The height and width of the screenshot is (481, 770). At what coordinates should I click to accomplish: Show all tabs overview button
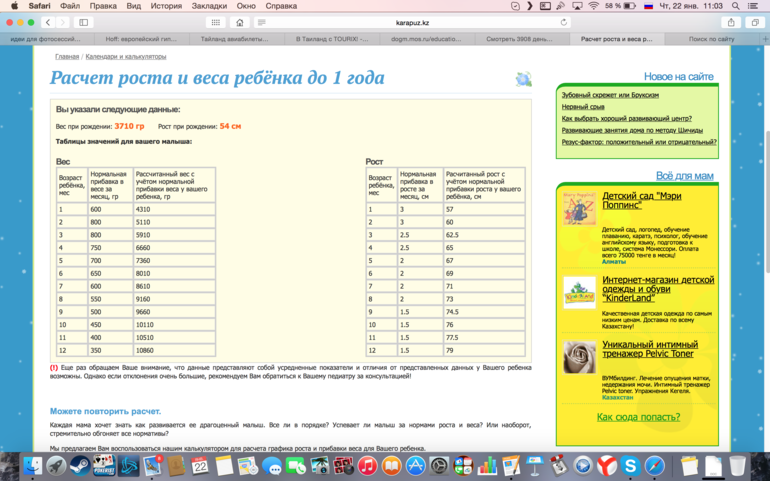755,22
